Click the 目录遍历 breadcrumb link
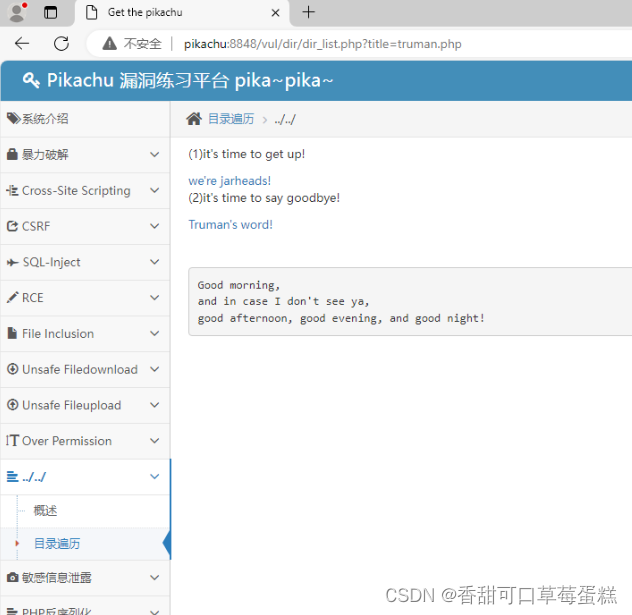The image size is (632, 615). point(231,119)
